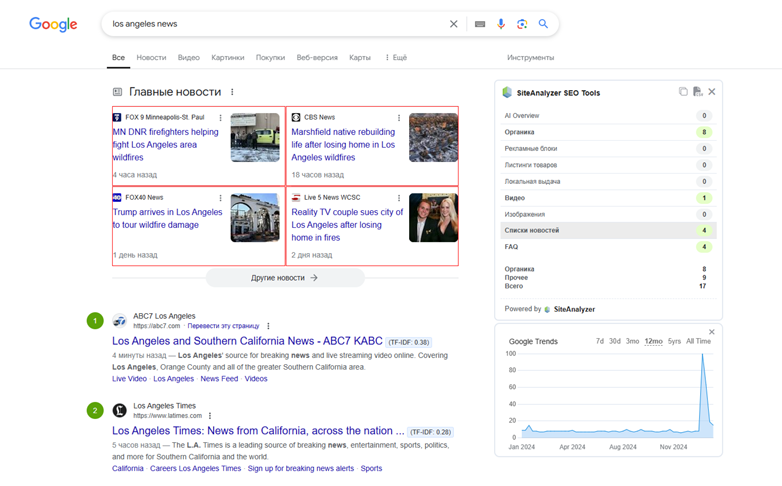Set Google Trends range to All Time

[698, 341]
